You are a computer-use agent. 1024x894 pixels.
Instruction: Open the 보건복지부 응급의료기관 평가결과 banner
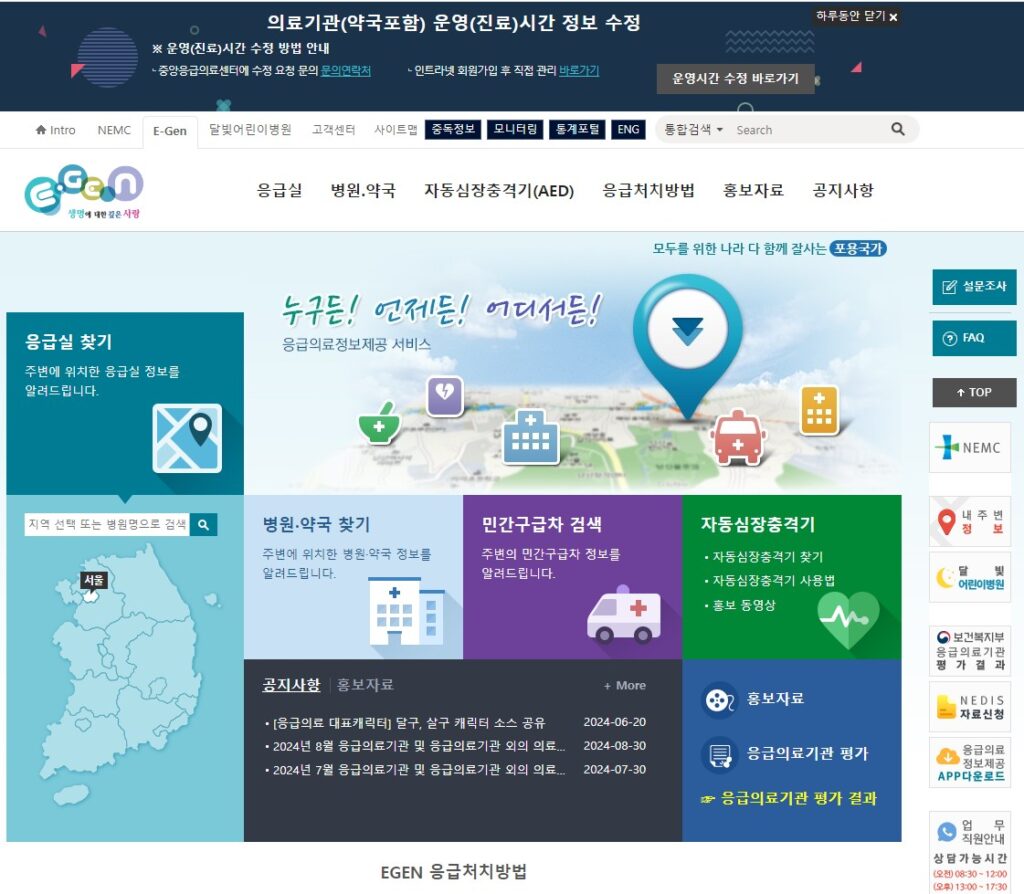(970, 650)
